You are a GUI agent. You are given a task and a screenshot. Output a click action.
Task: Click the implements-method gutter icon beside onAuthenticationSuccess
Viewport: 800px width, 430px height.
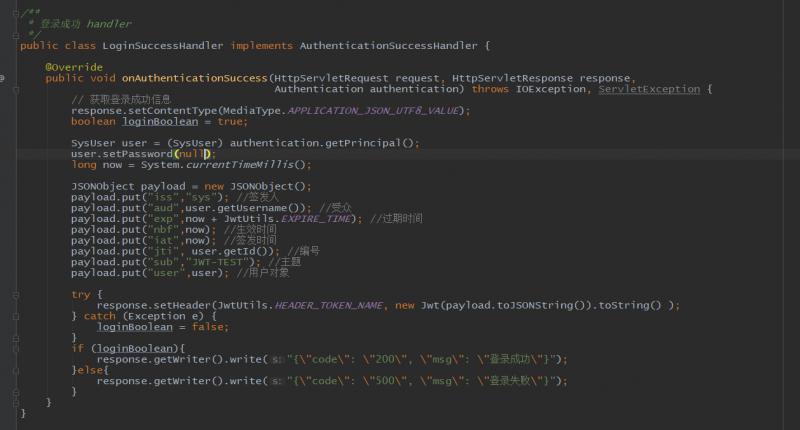point(2,78)
